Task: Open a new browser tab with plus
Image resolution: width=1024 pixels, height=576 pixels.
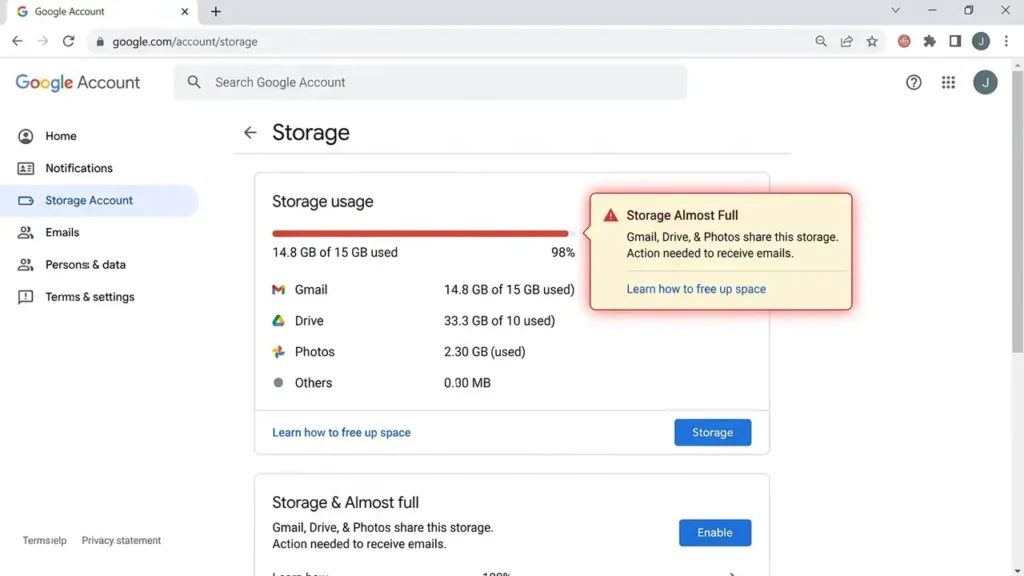Action: coord(216,11)
